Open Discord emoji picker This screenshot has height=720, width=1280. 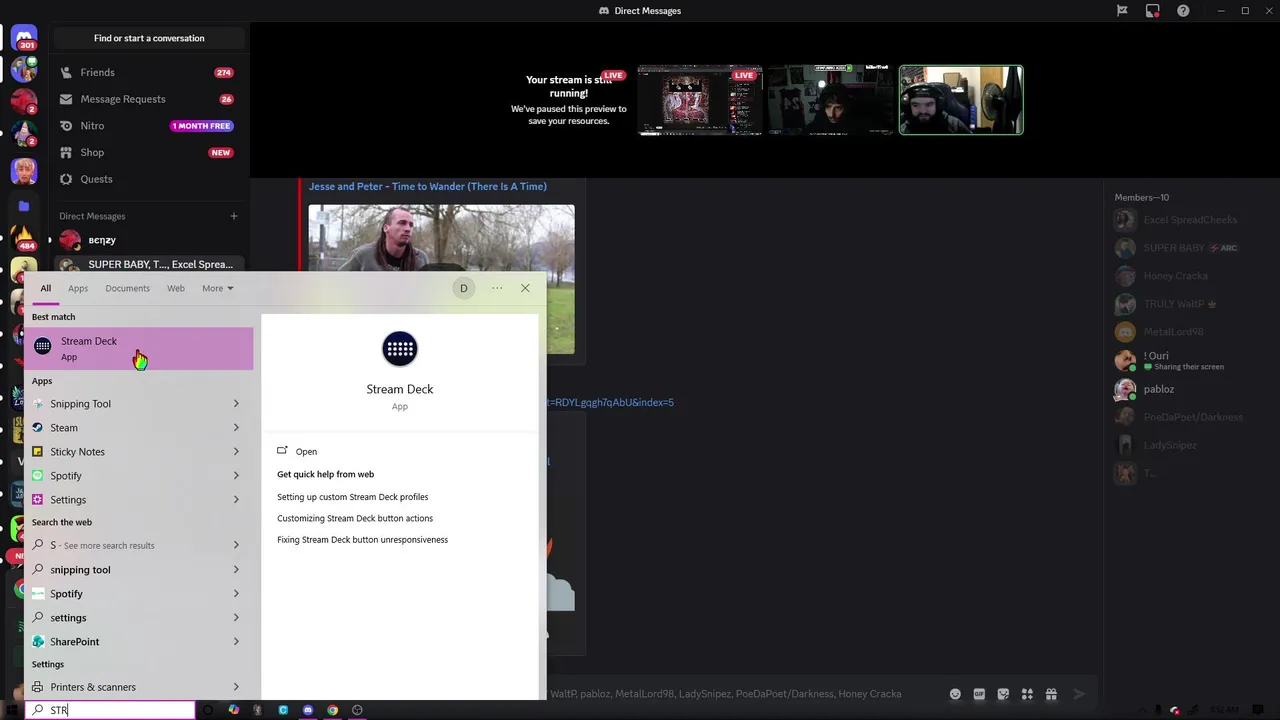click(x=955, y=694)
